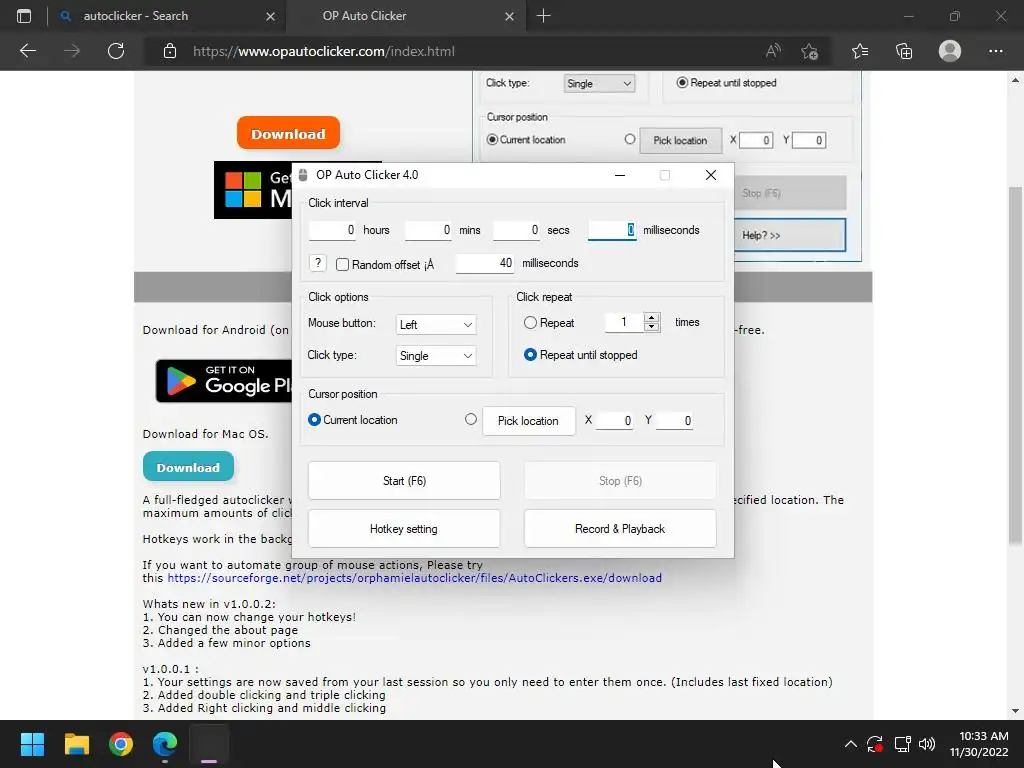Image resolution: width=1024 pixels, height=768 pixels.
Task: Open the Read aloud icon in address bar
Action: [x=773, y=51]
